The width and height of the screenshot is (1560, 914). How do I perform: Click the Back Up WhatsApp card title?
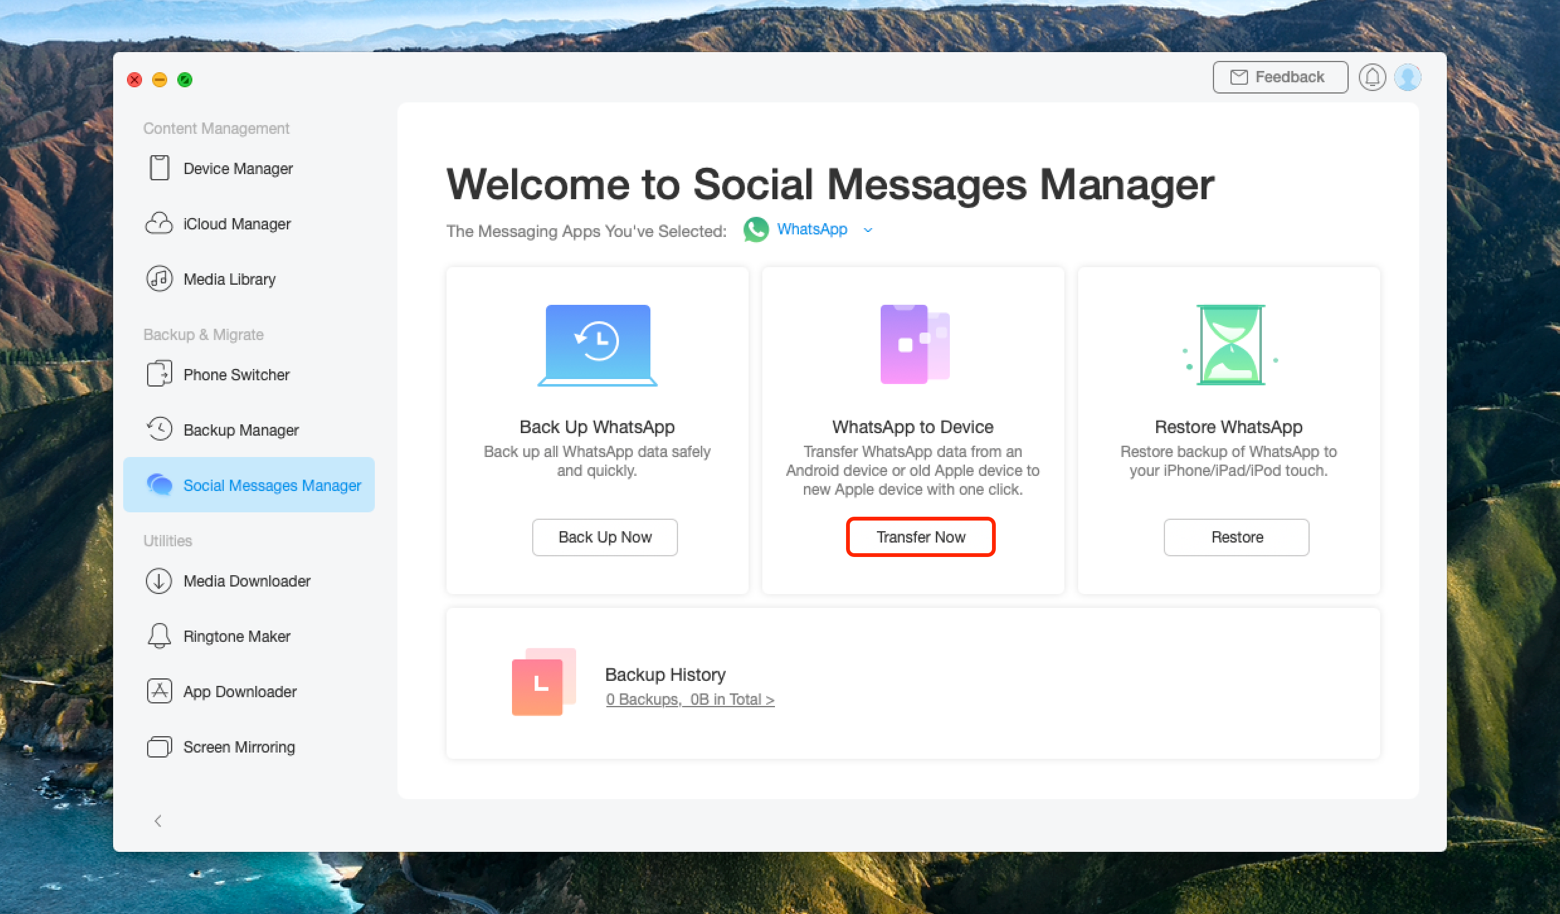pos(597,427)
